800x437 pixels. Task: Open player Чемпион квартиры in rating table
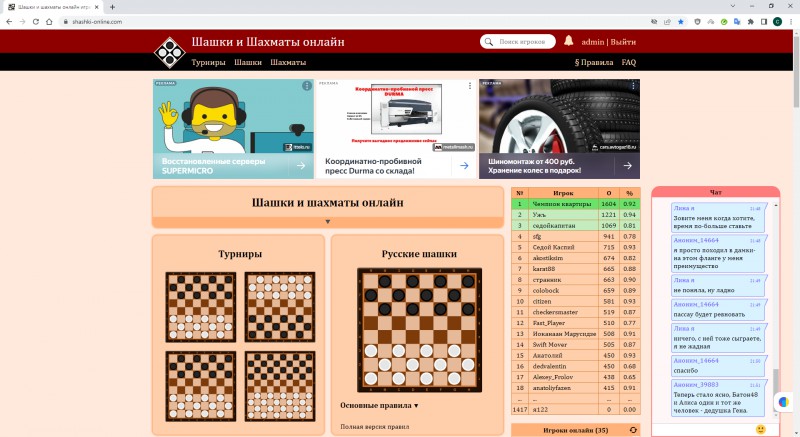[562, 204]
